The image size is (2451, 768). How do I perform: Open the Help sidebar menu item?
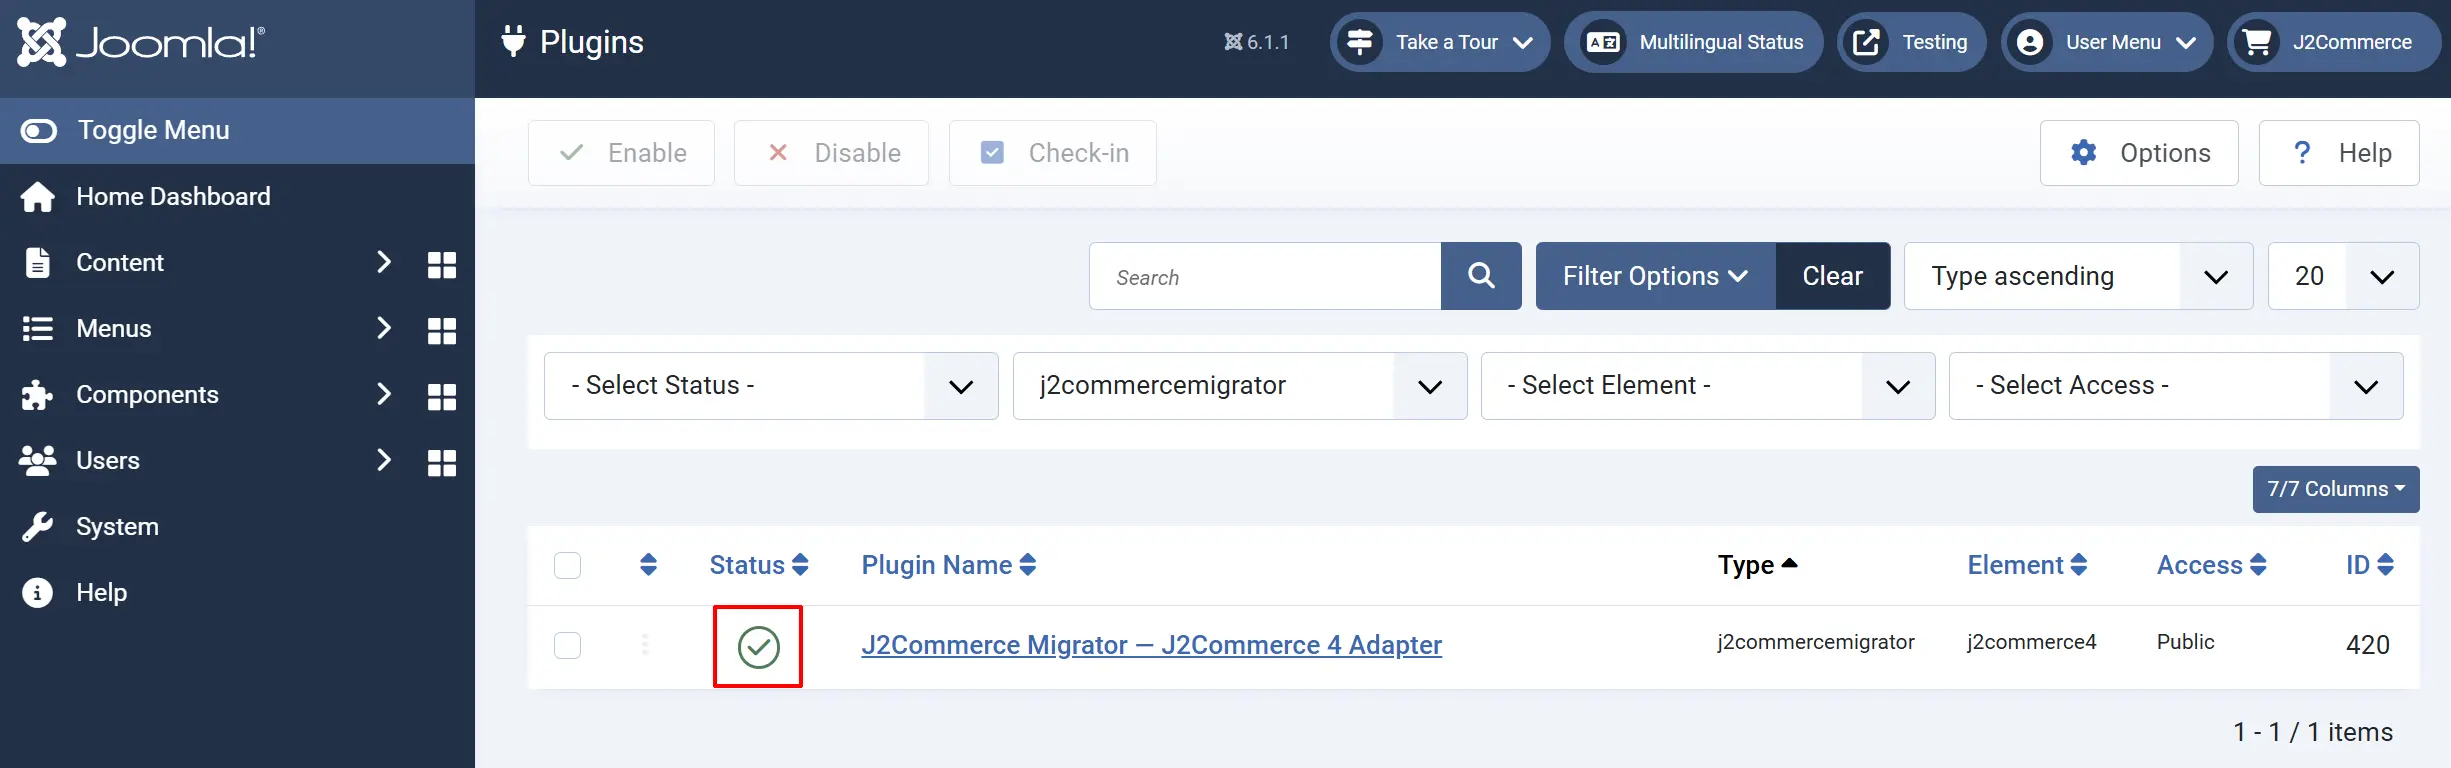coord(237,593)
